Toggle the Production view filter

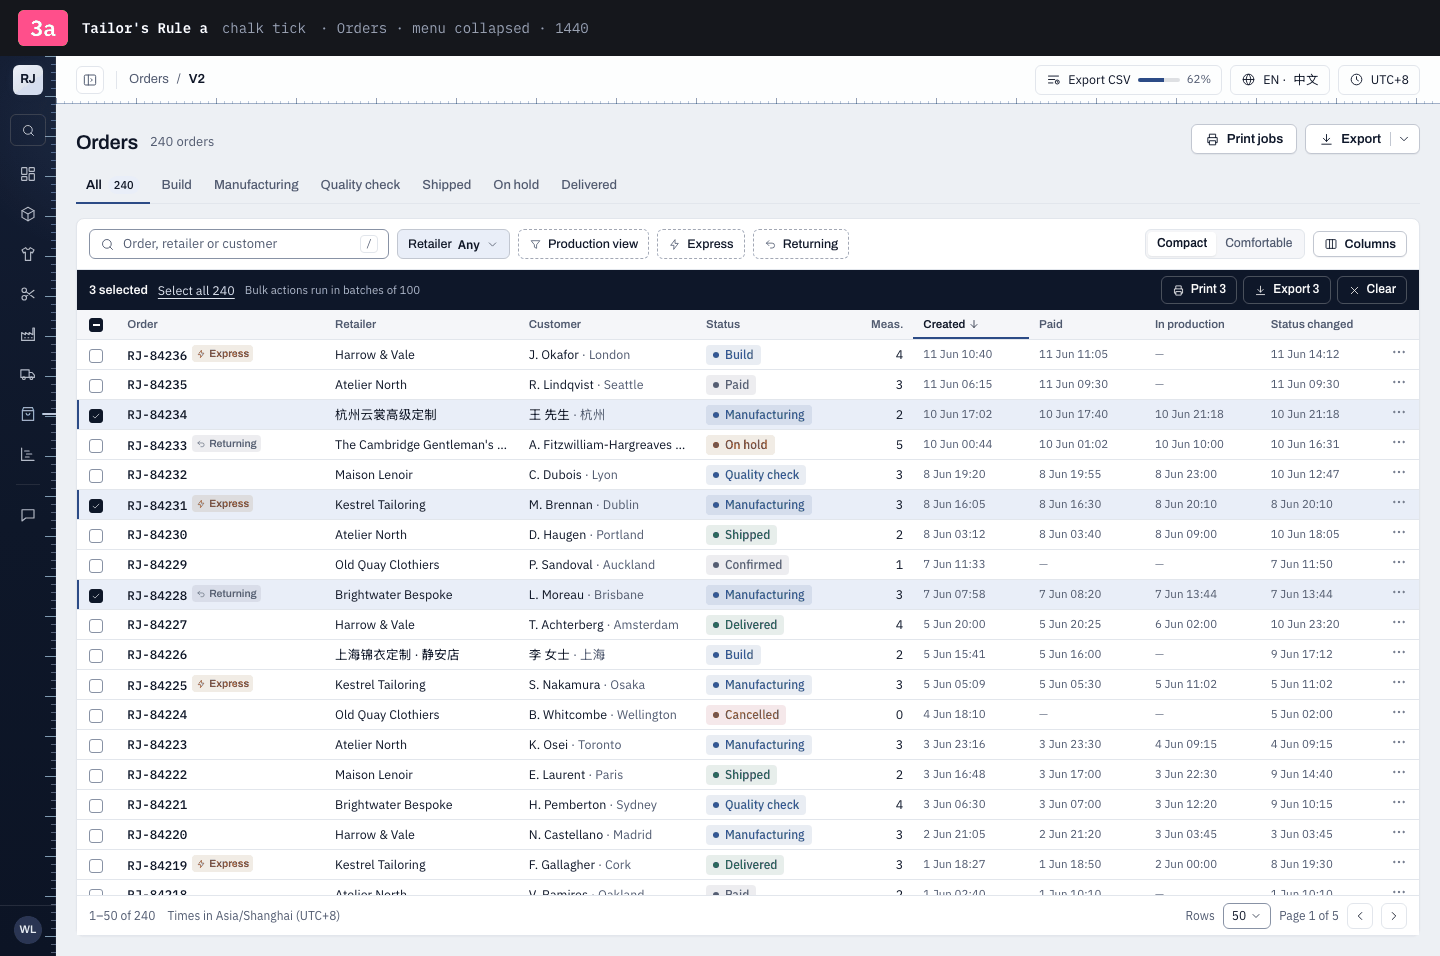pyautogui.click(x=584, y=244)
